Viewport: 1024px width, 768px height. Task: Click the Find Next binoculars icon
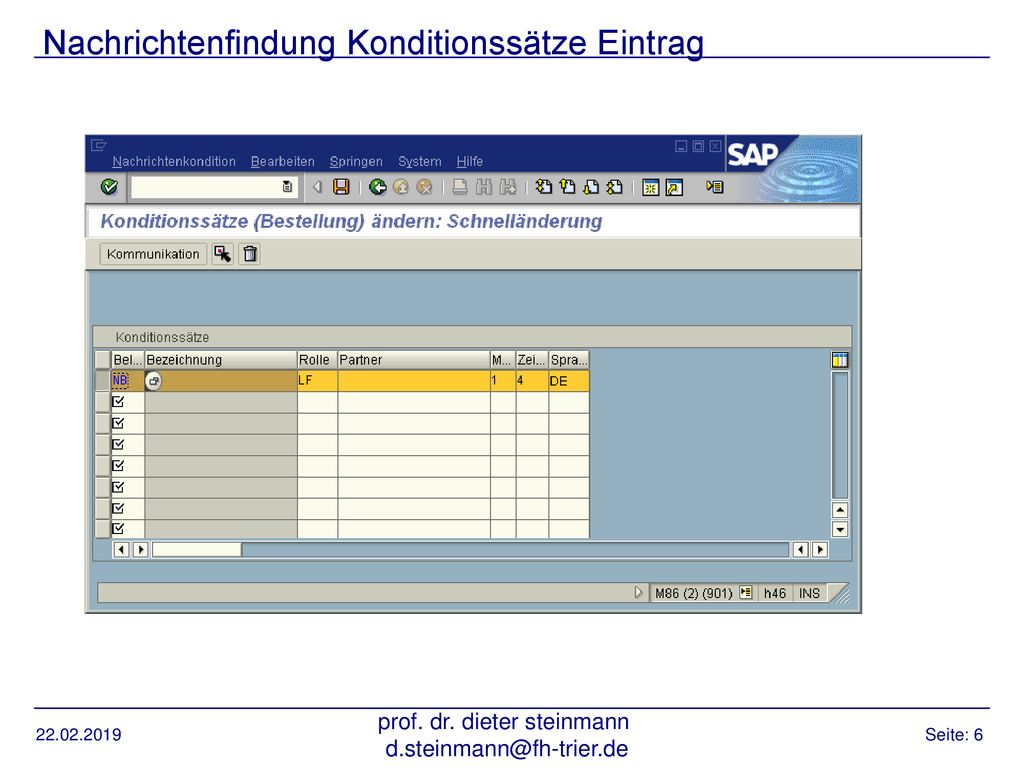[x=507, y=187]
